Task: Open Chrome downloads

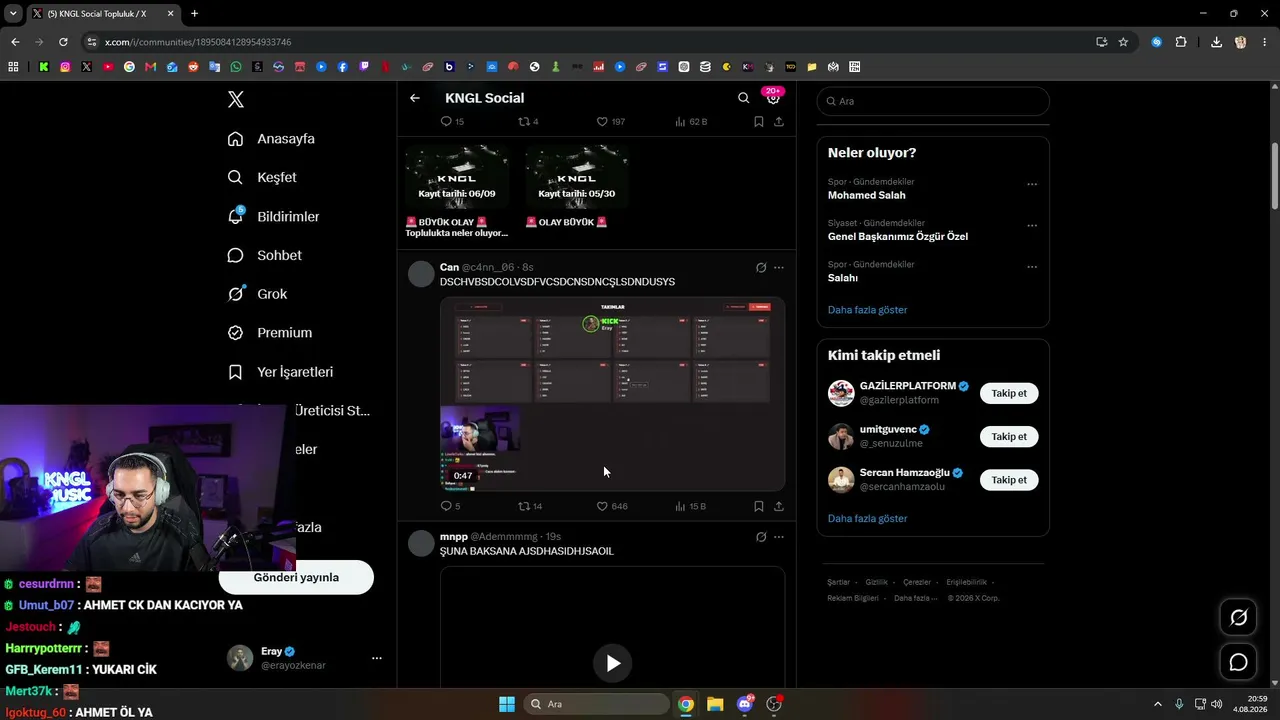Action: [1216, 42]
